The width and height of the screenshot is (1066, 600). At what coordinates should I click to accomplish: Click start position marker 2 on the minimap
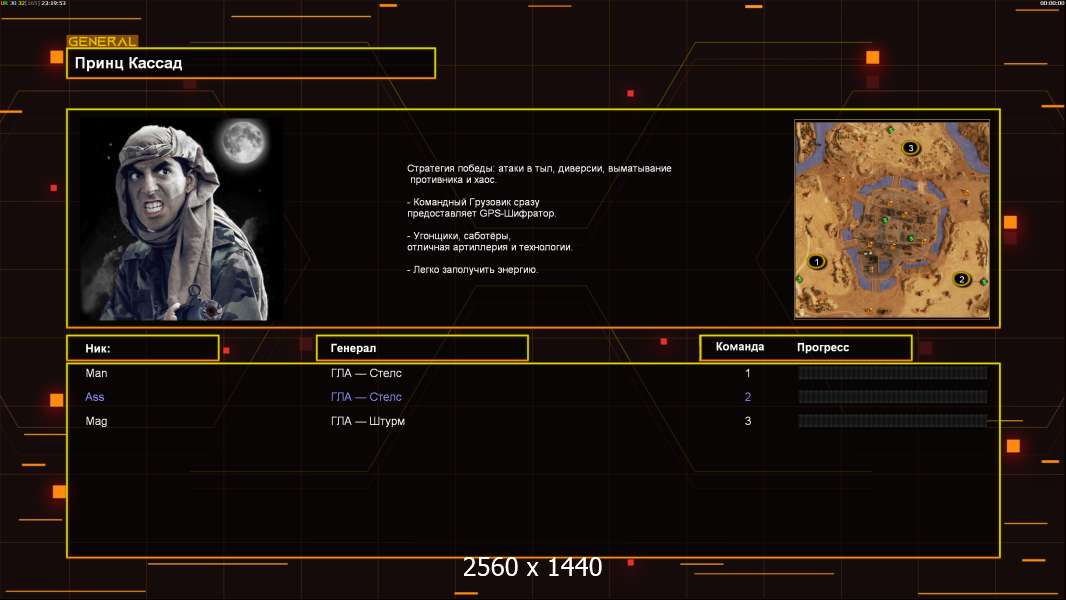tap(962, 279)
